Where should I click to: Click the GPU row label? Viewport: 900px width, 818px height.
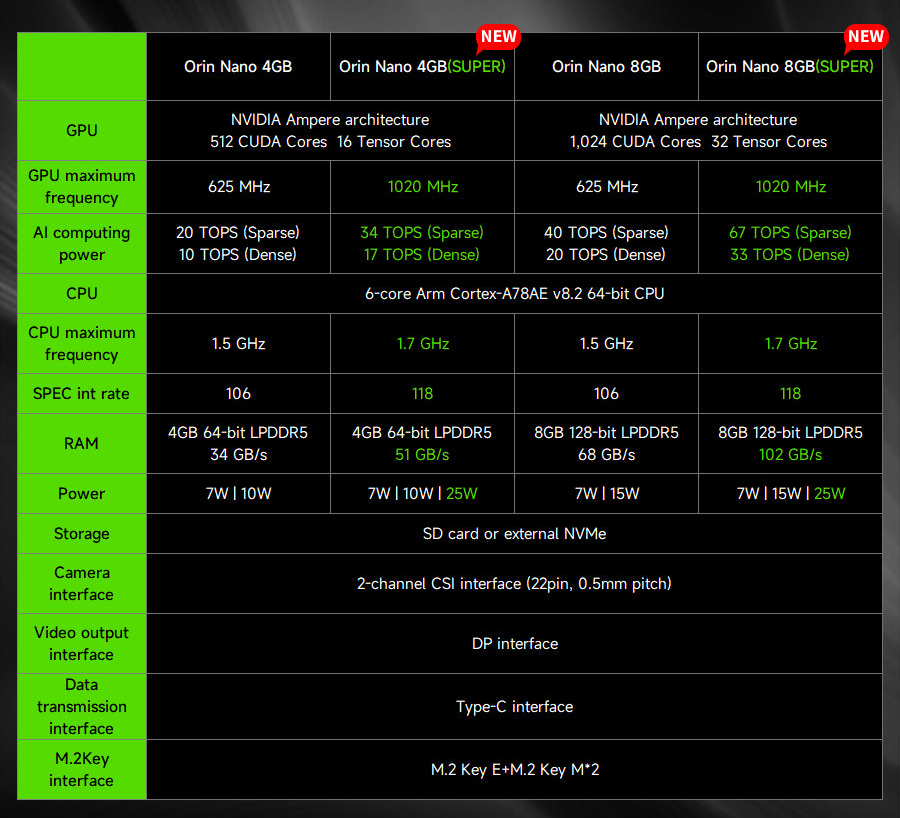point(82,130)
